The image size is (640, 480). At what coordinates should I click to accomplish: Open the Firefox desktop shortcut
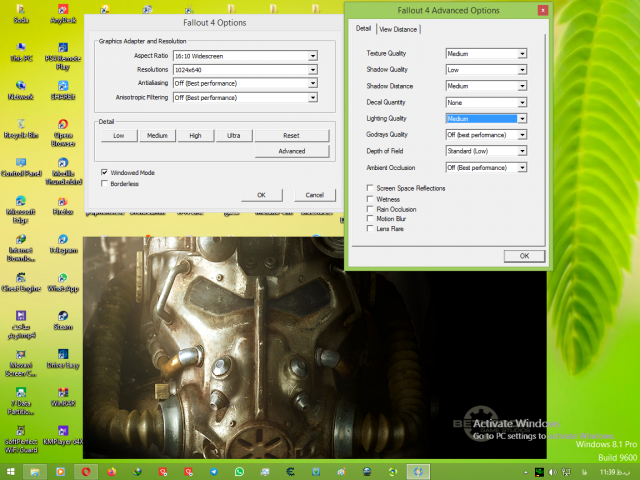point(62,201)
